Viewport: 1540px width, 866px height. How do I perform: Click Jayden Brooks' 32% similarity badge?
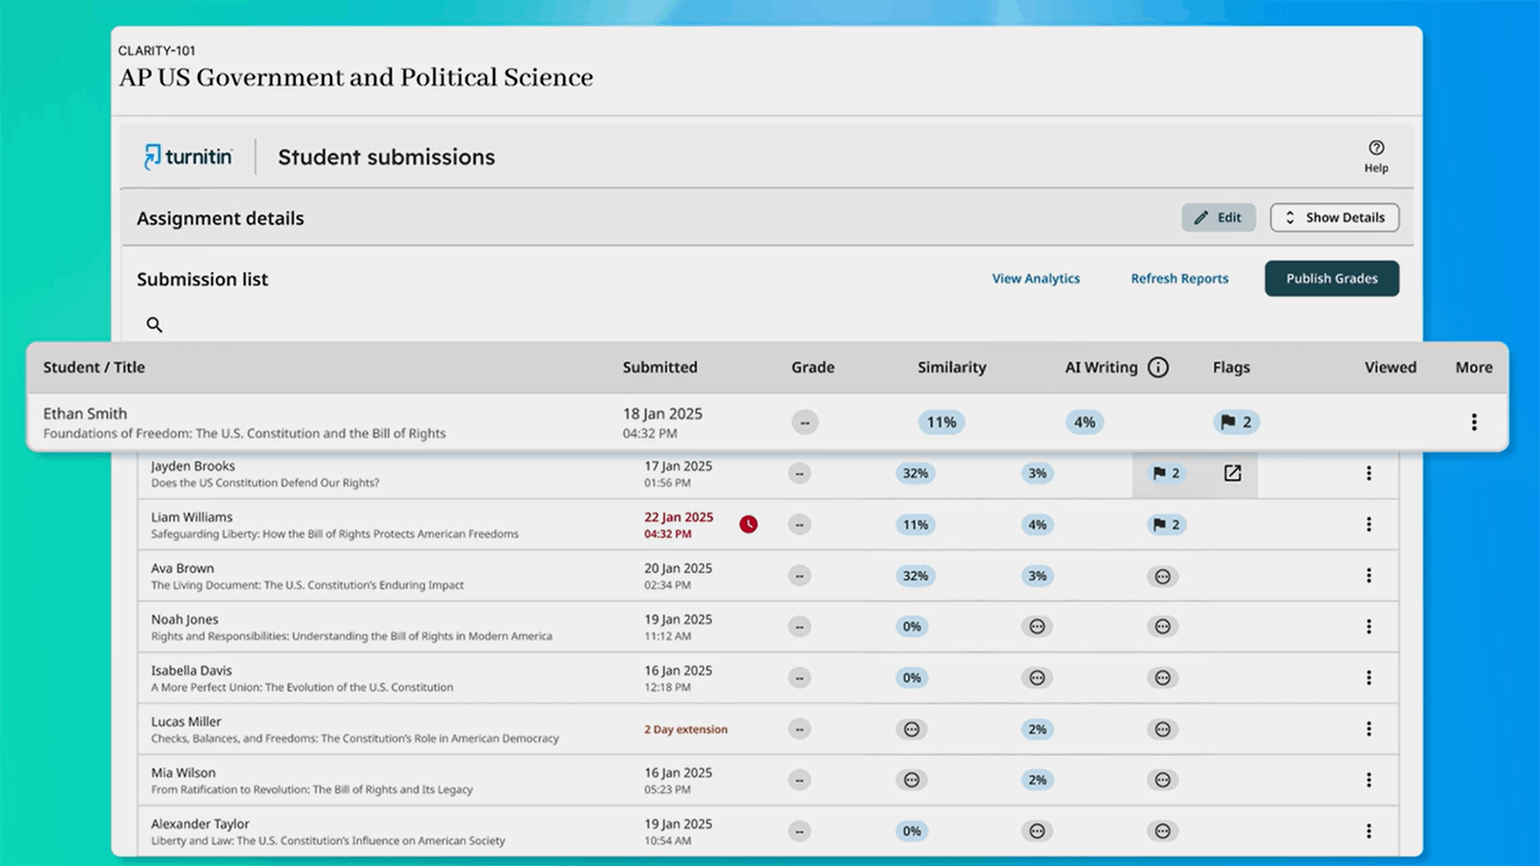point(915,474)
